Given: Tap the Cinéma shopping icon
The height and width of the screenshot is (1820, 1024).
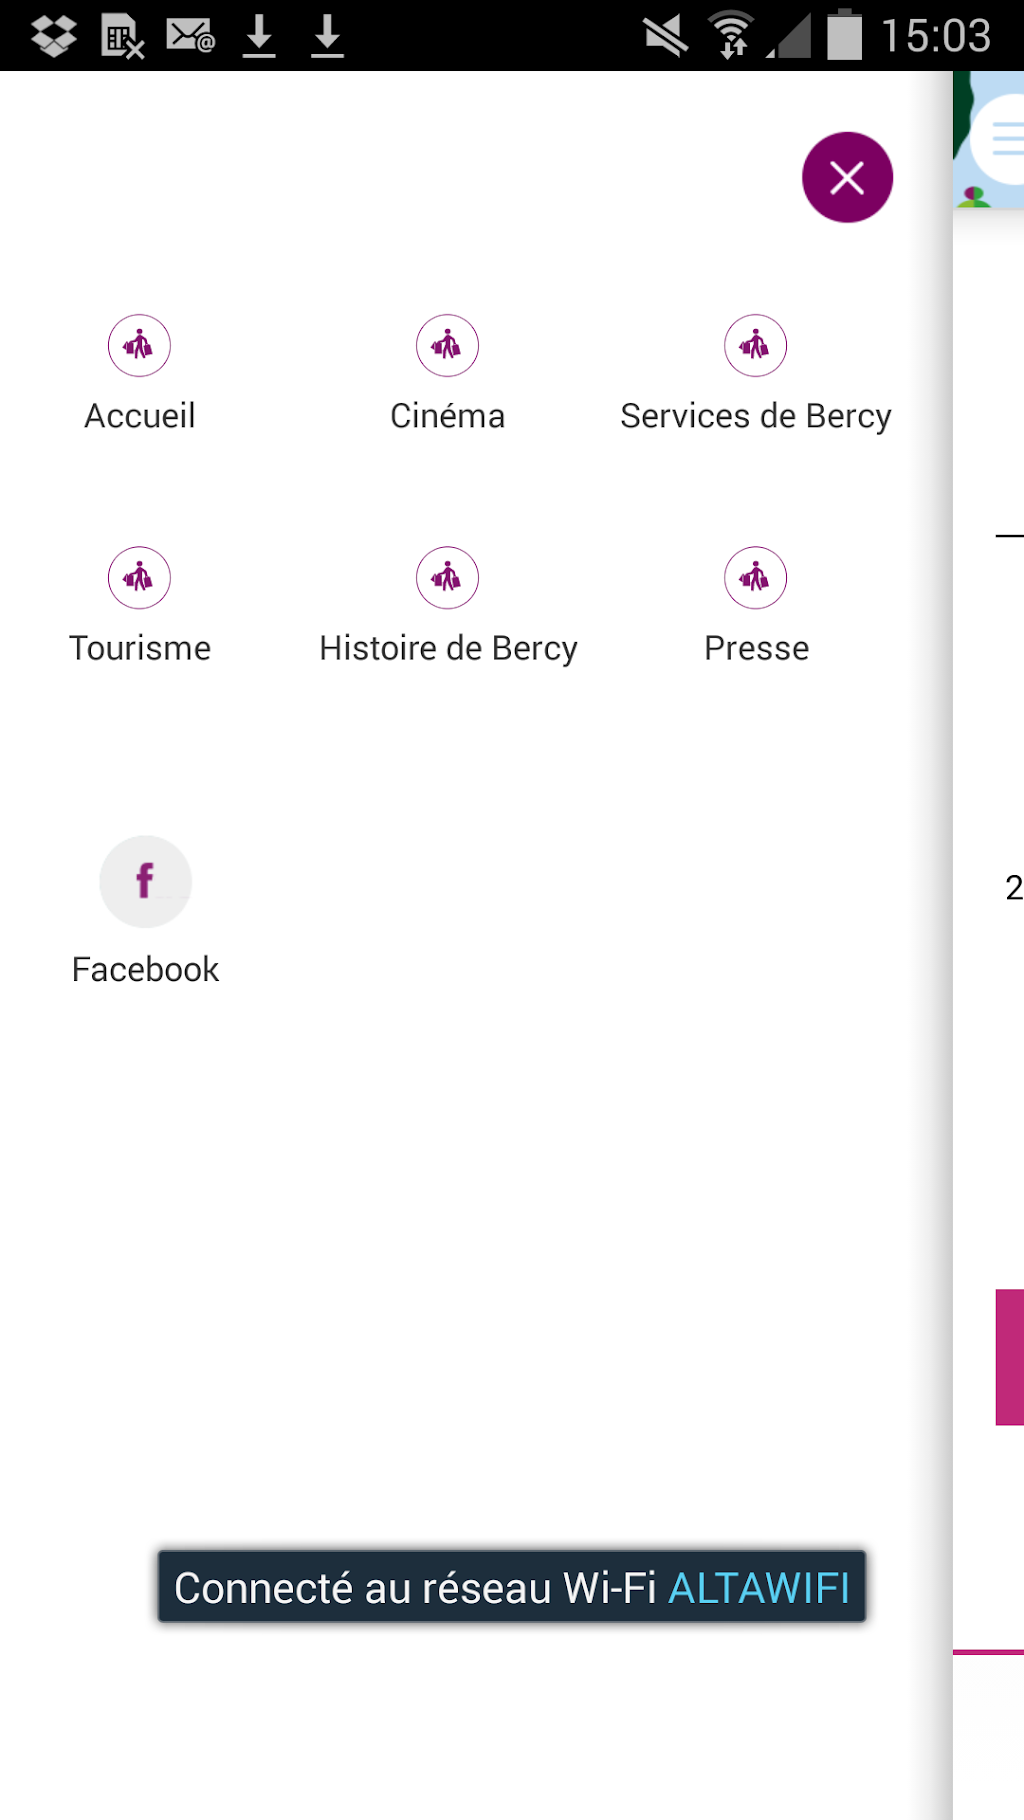Looking at the screenshot, I should pyautogui.click(x=447, y=346).
